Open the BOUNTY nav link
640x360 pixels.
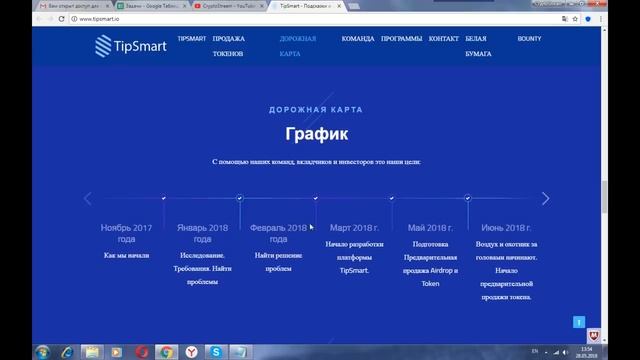click(529, 38)
